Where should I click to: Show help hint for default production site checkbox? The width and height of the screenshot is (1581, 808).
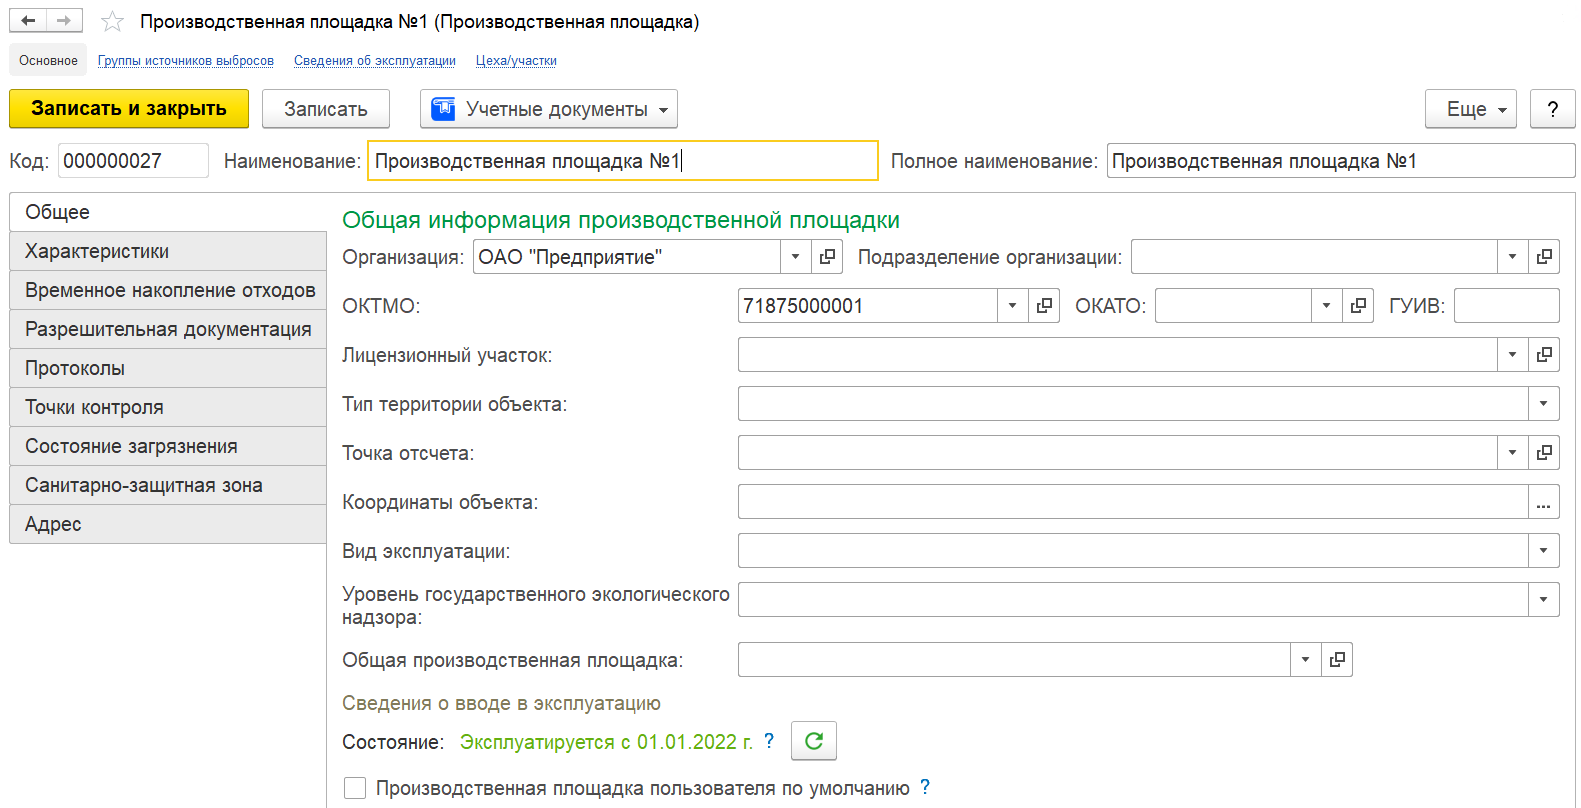point(925,788)
